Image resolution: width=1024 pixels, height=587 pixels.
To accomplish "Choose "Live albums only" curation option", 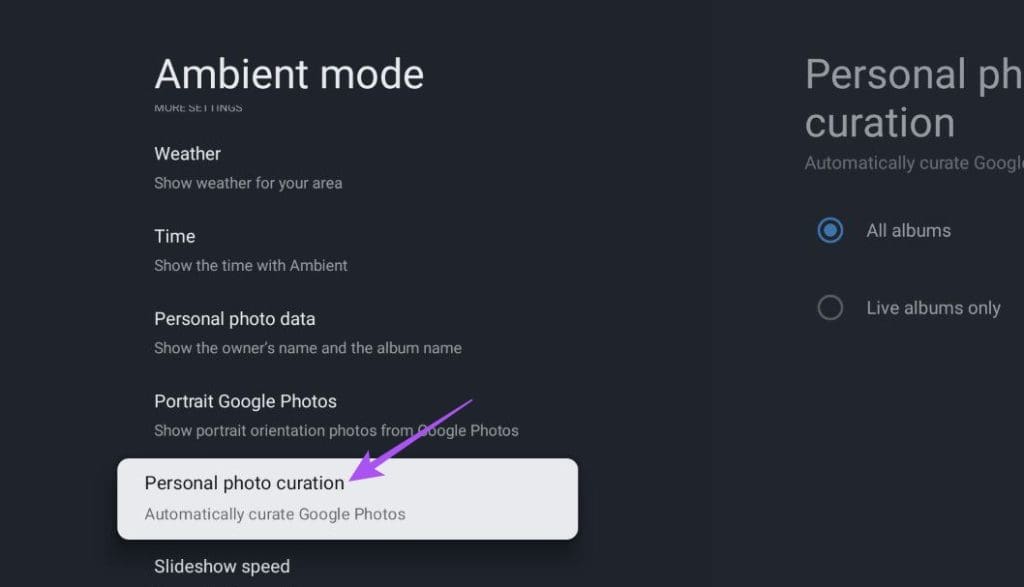I will click(830, 307).
